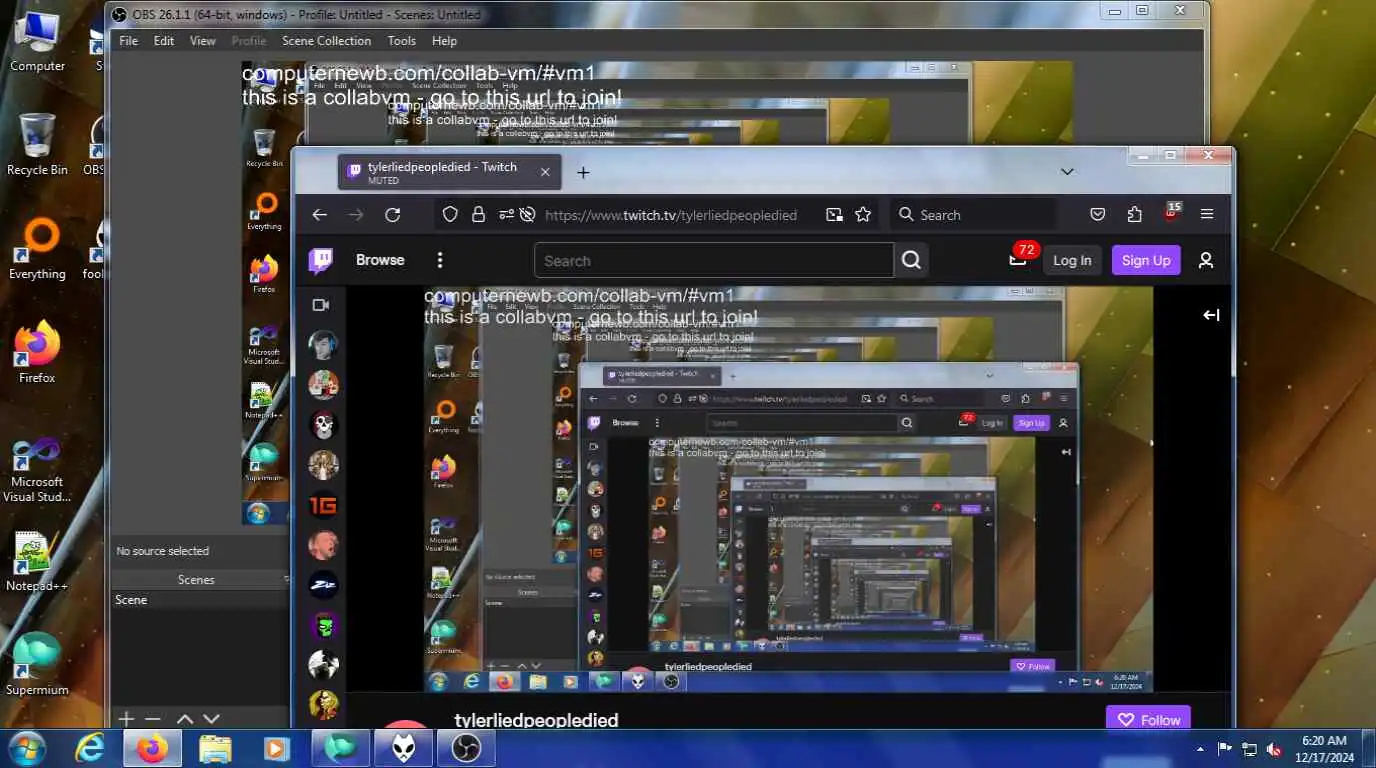This screenshot has height=768, width=1376.
Task: Toggle picture-in-picture icon in address bar
Action: tap(834, 215)
